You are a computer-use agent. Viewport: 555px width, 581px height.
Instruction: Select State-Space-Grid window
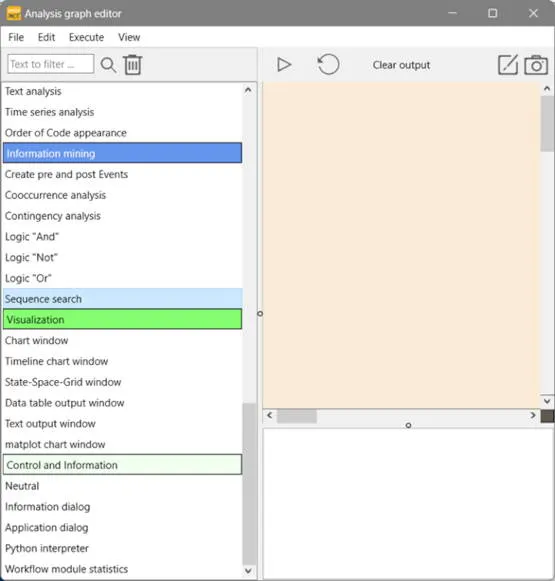coord(123,382)
